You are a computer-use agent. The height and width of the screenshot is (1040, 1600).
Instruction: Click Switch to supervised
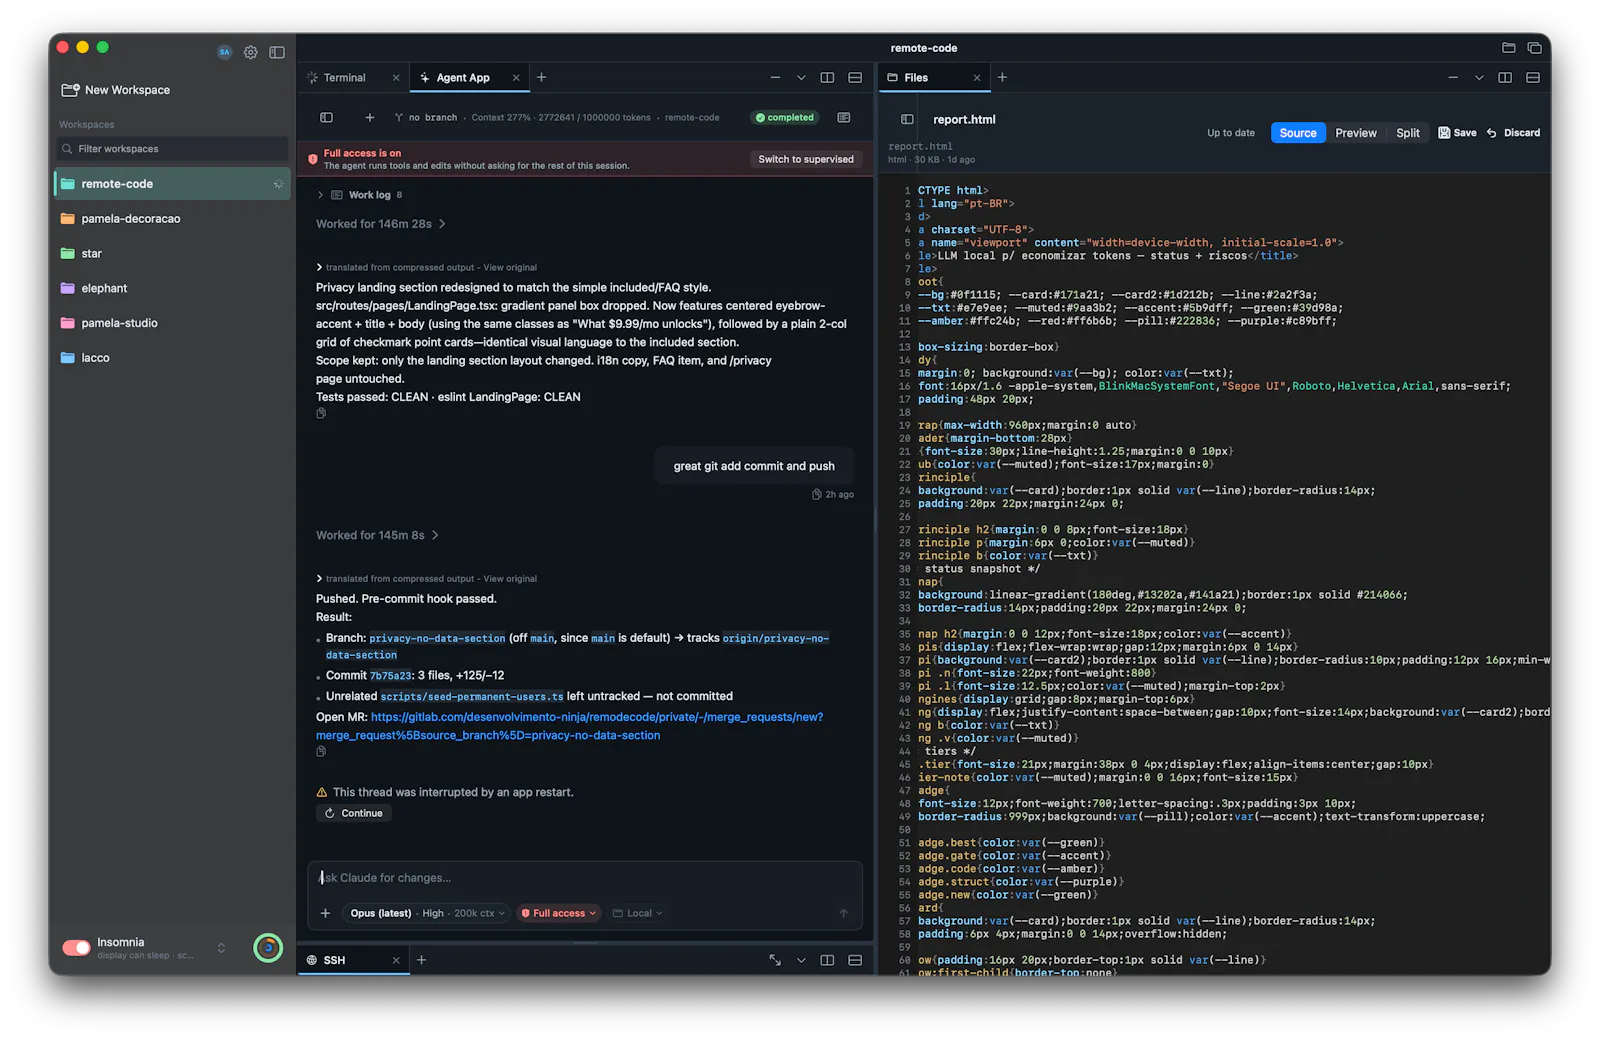[x=805, y=159]
